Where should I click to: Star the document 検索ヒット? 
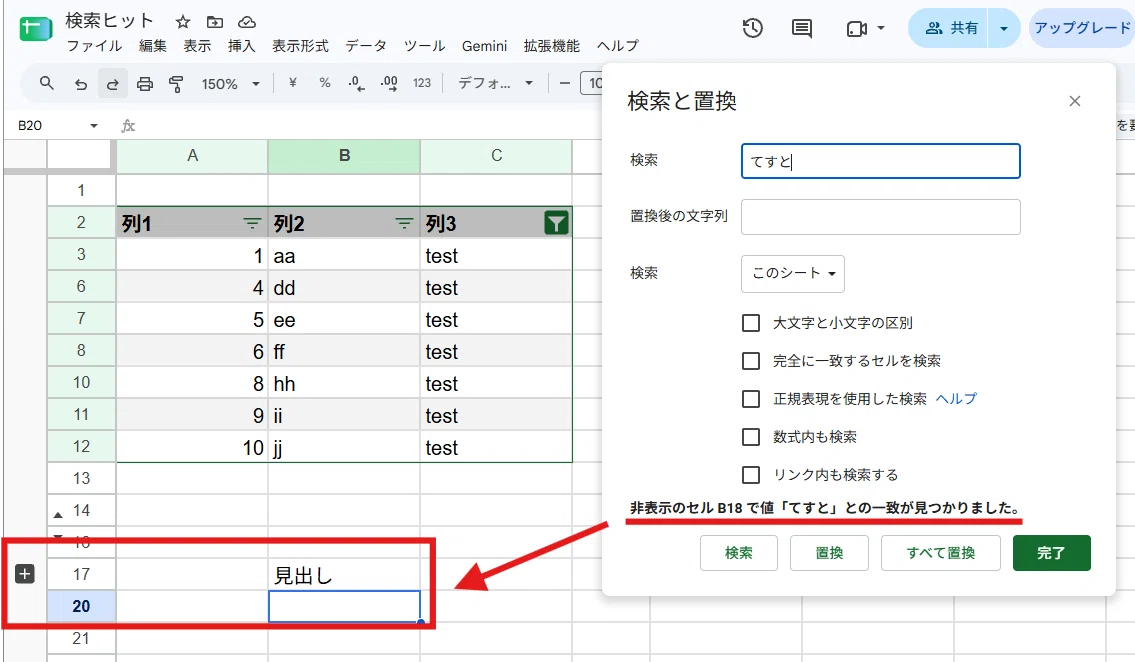tap(183, 22)
